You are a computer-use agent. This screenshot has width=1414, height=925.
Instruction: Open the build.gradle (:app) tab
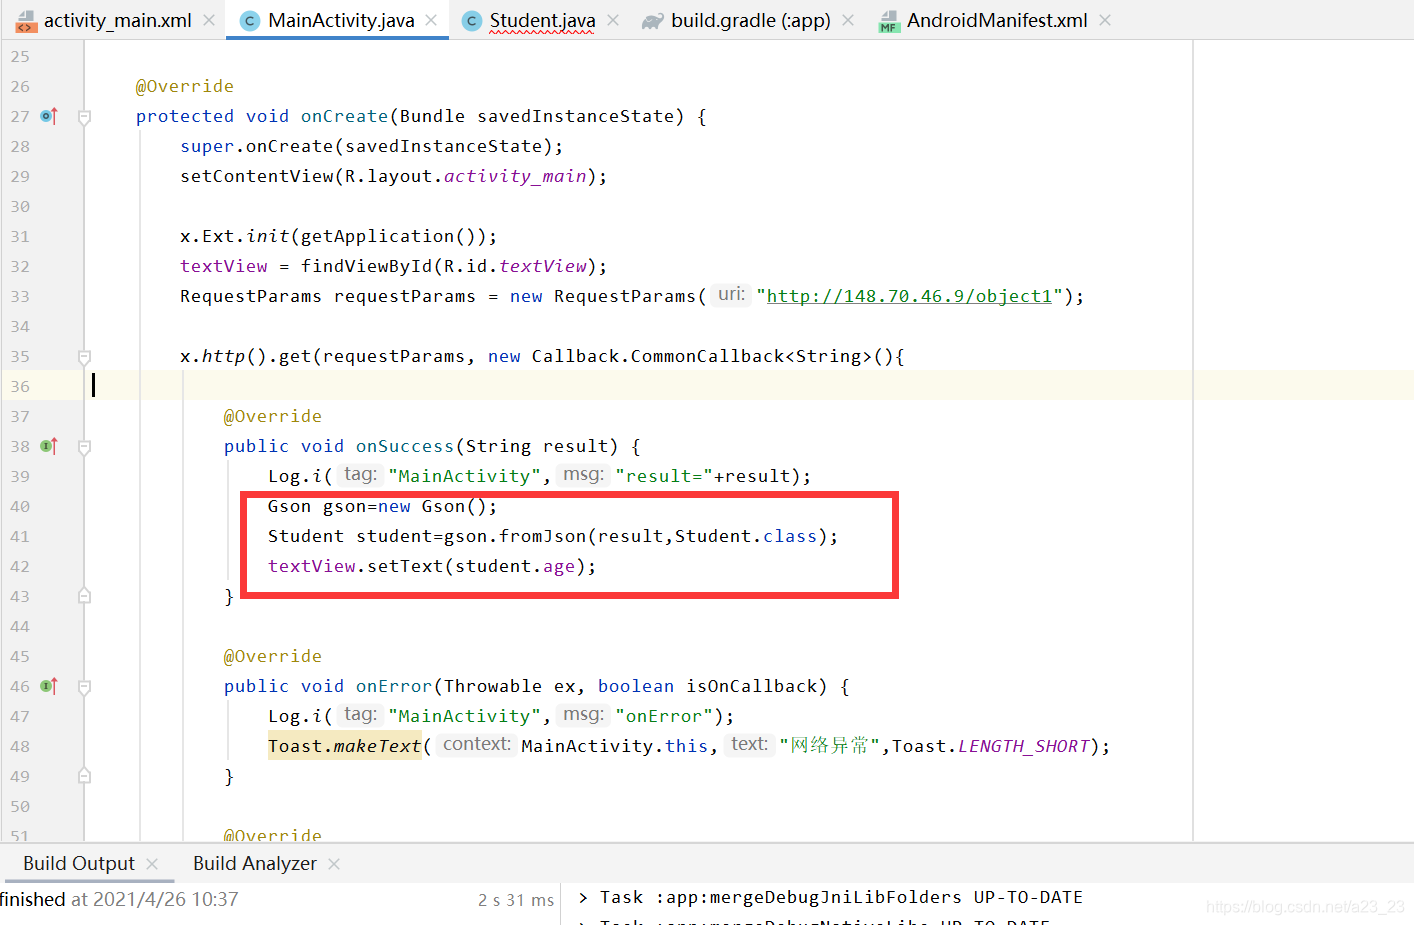click(750, 20)
